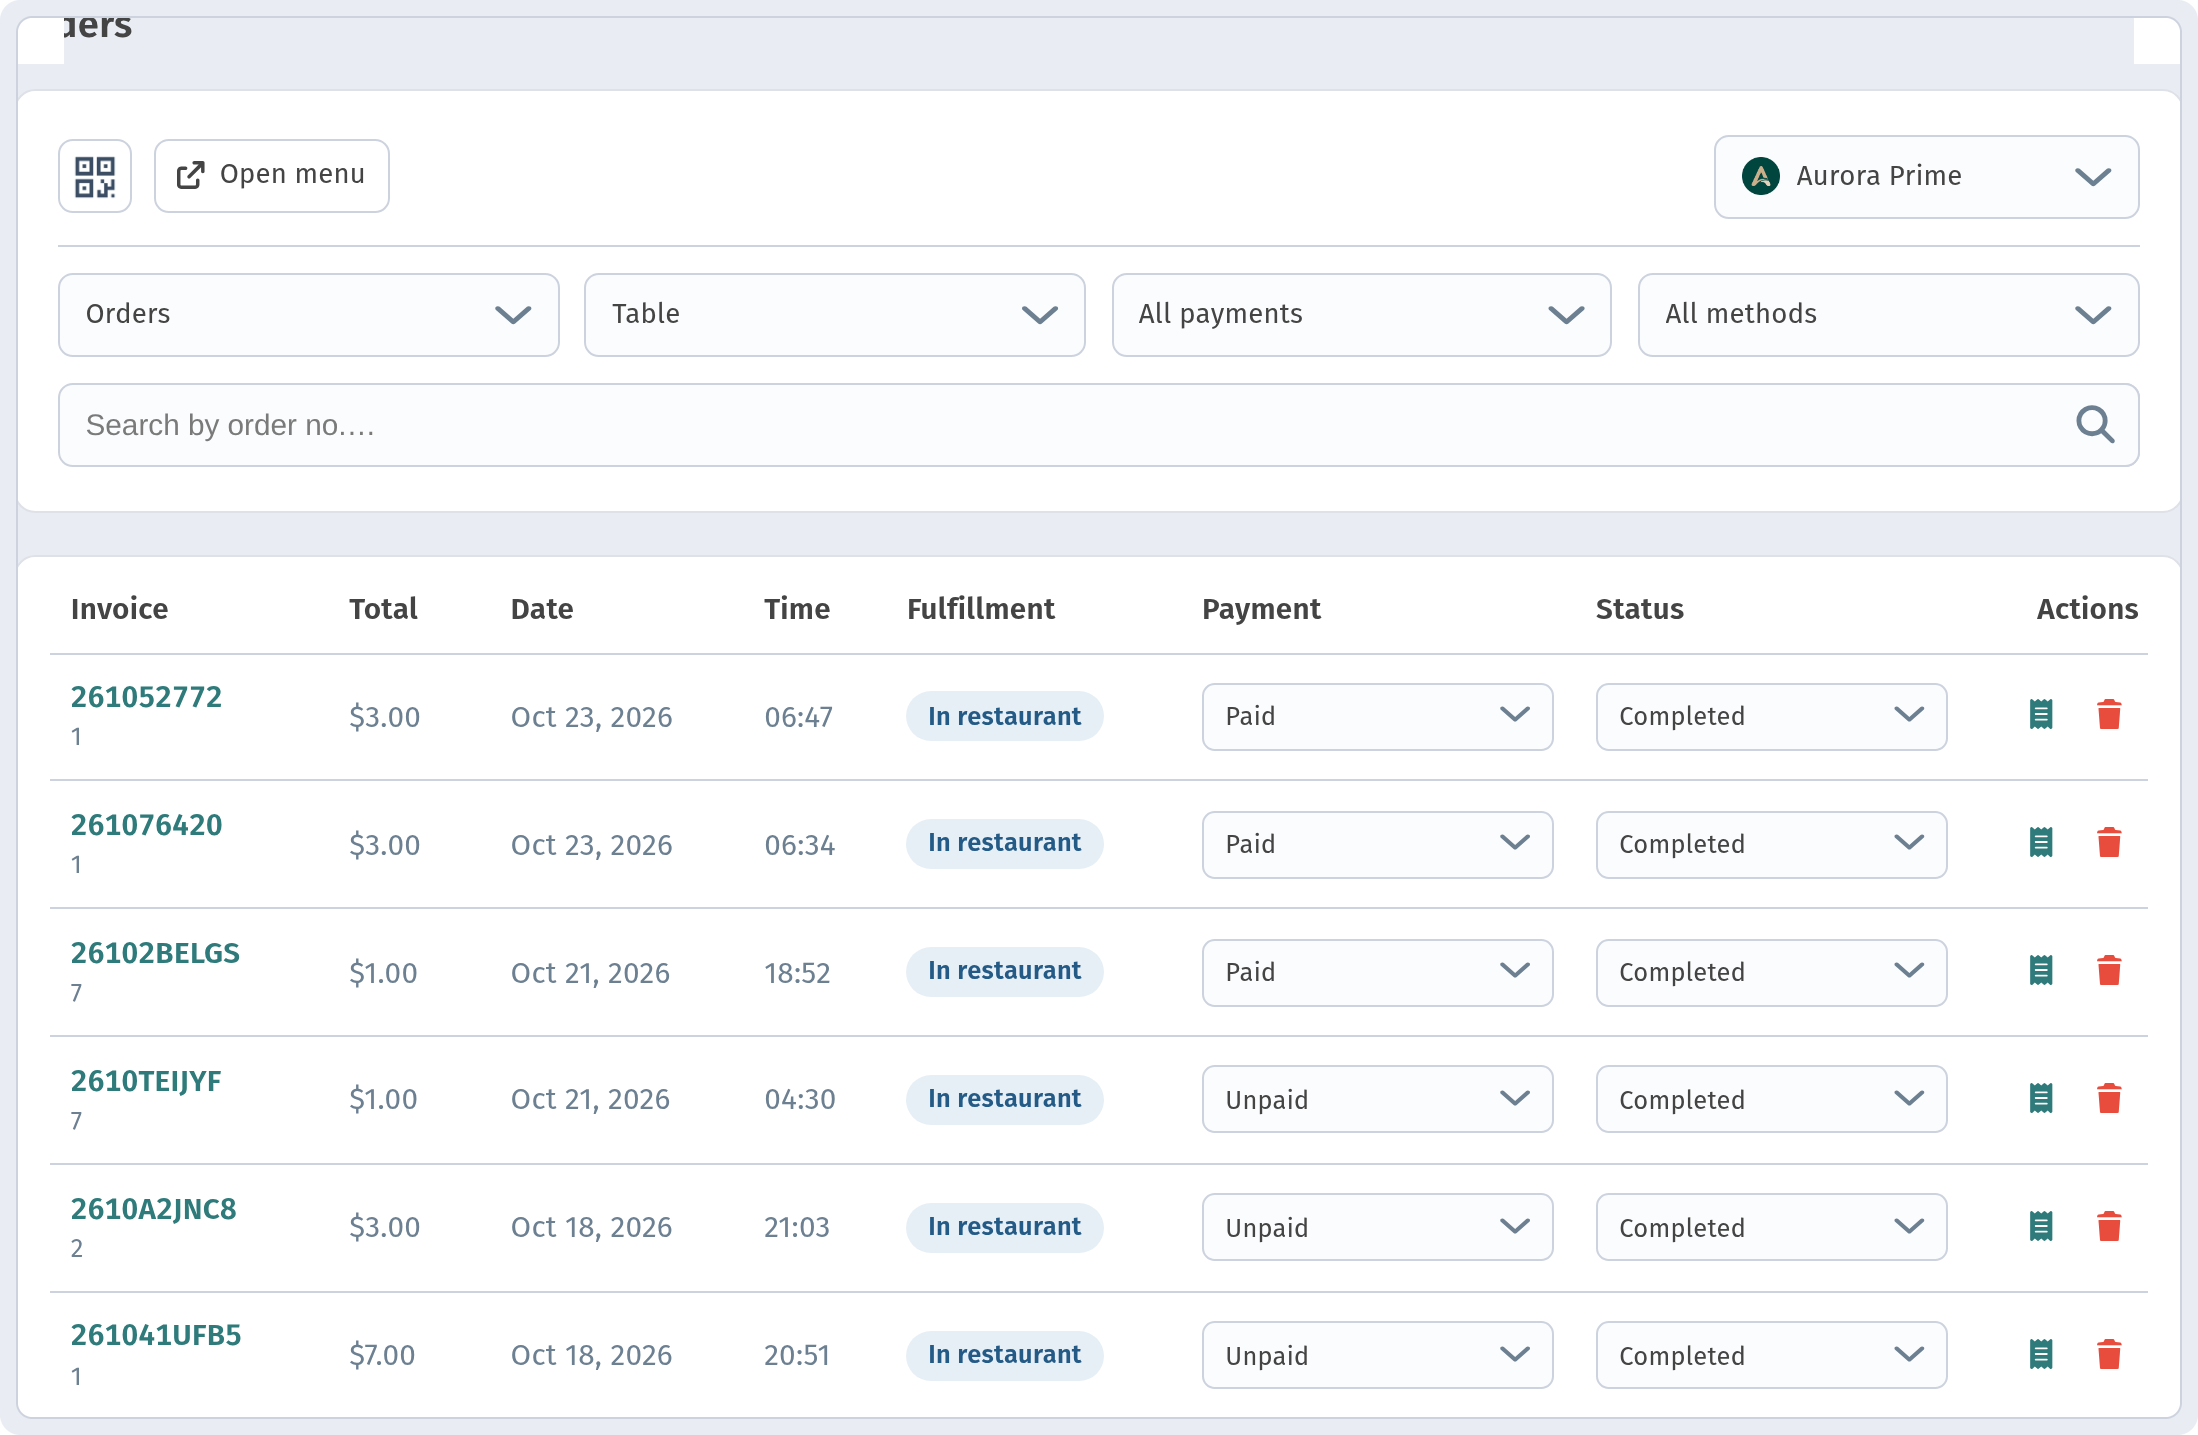
Task: View receipt icon for order 2610A2JNC8
Action: coord(2041,1227)
